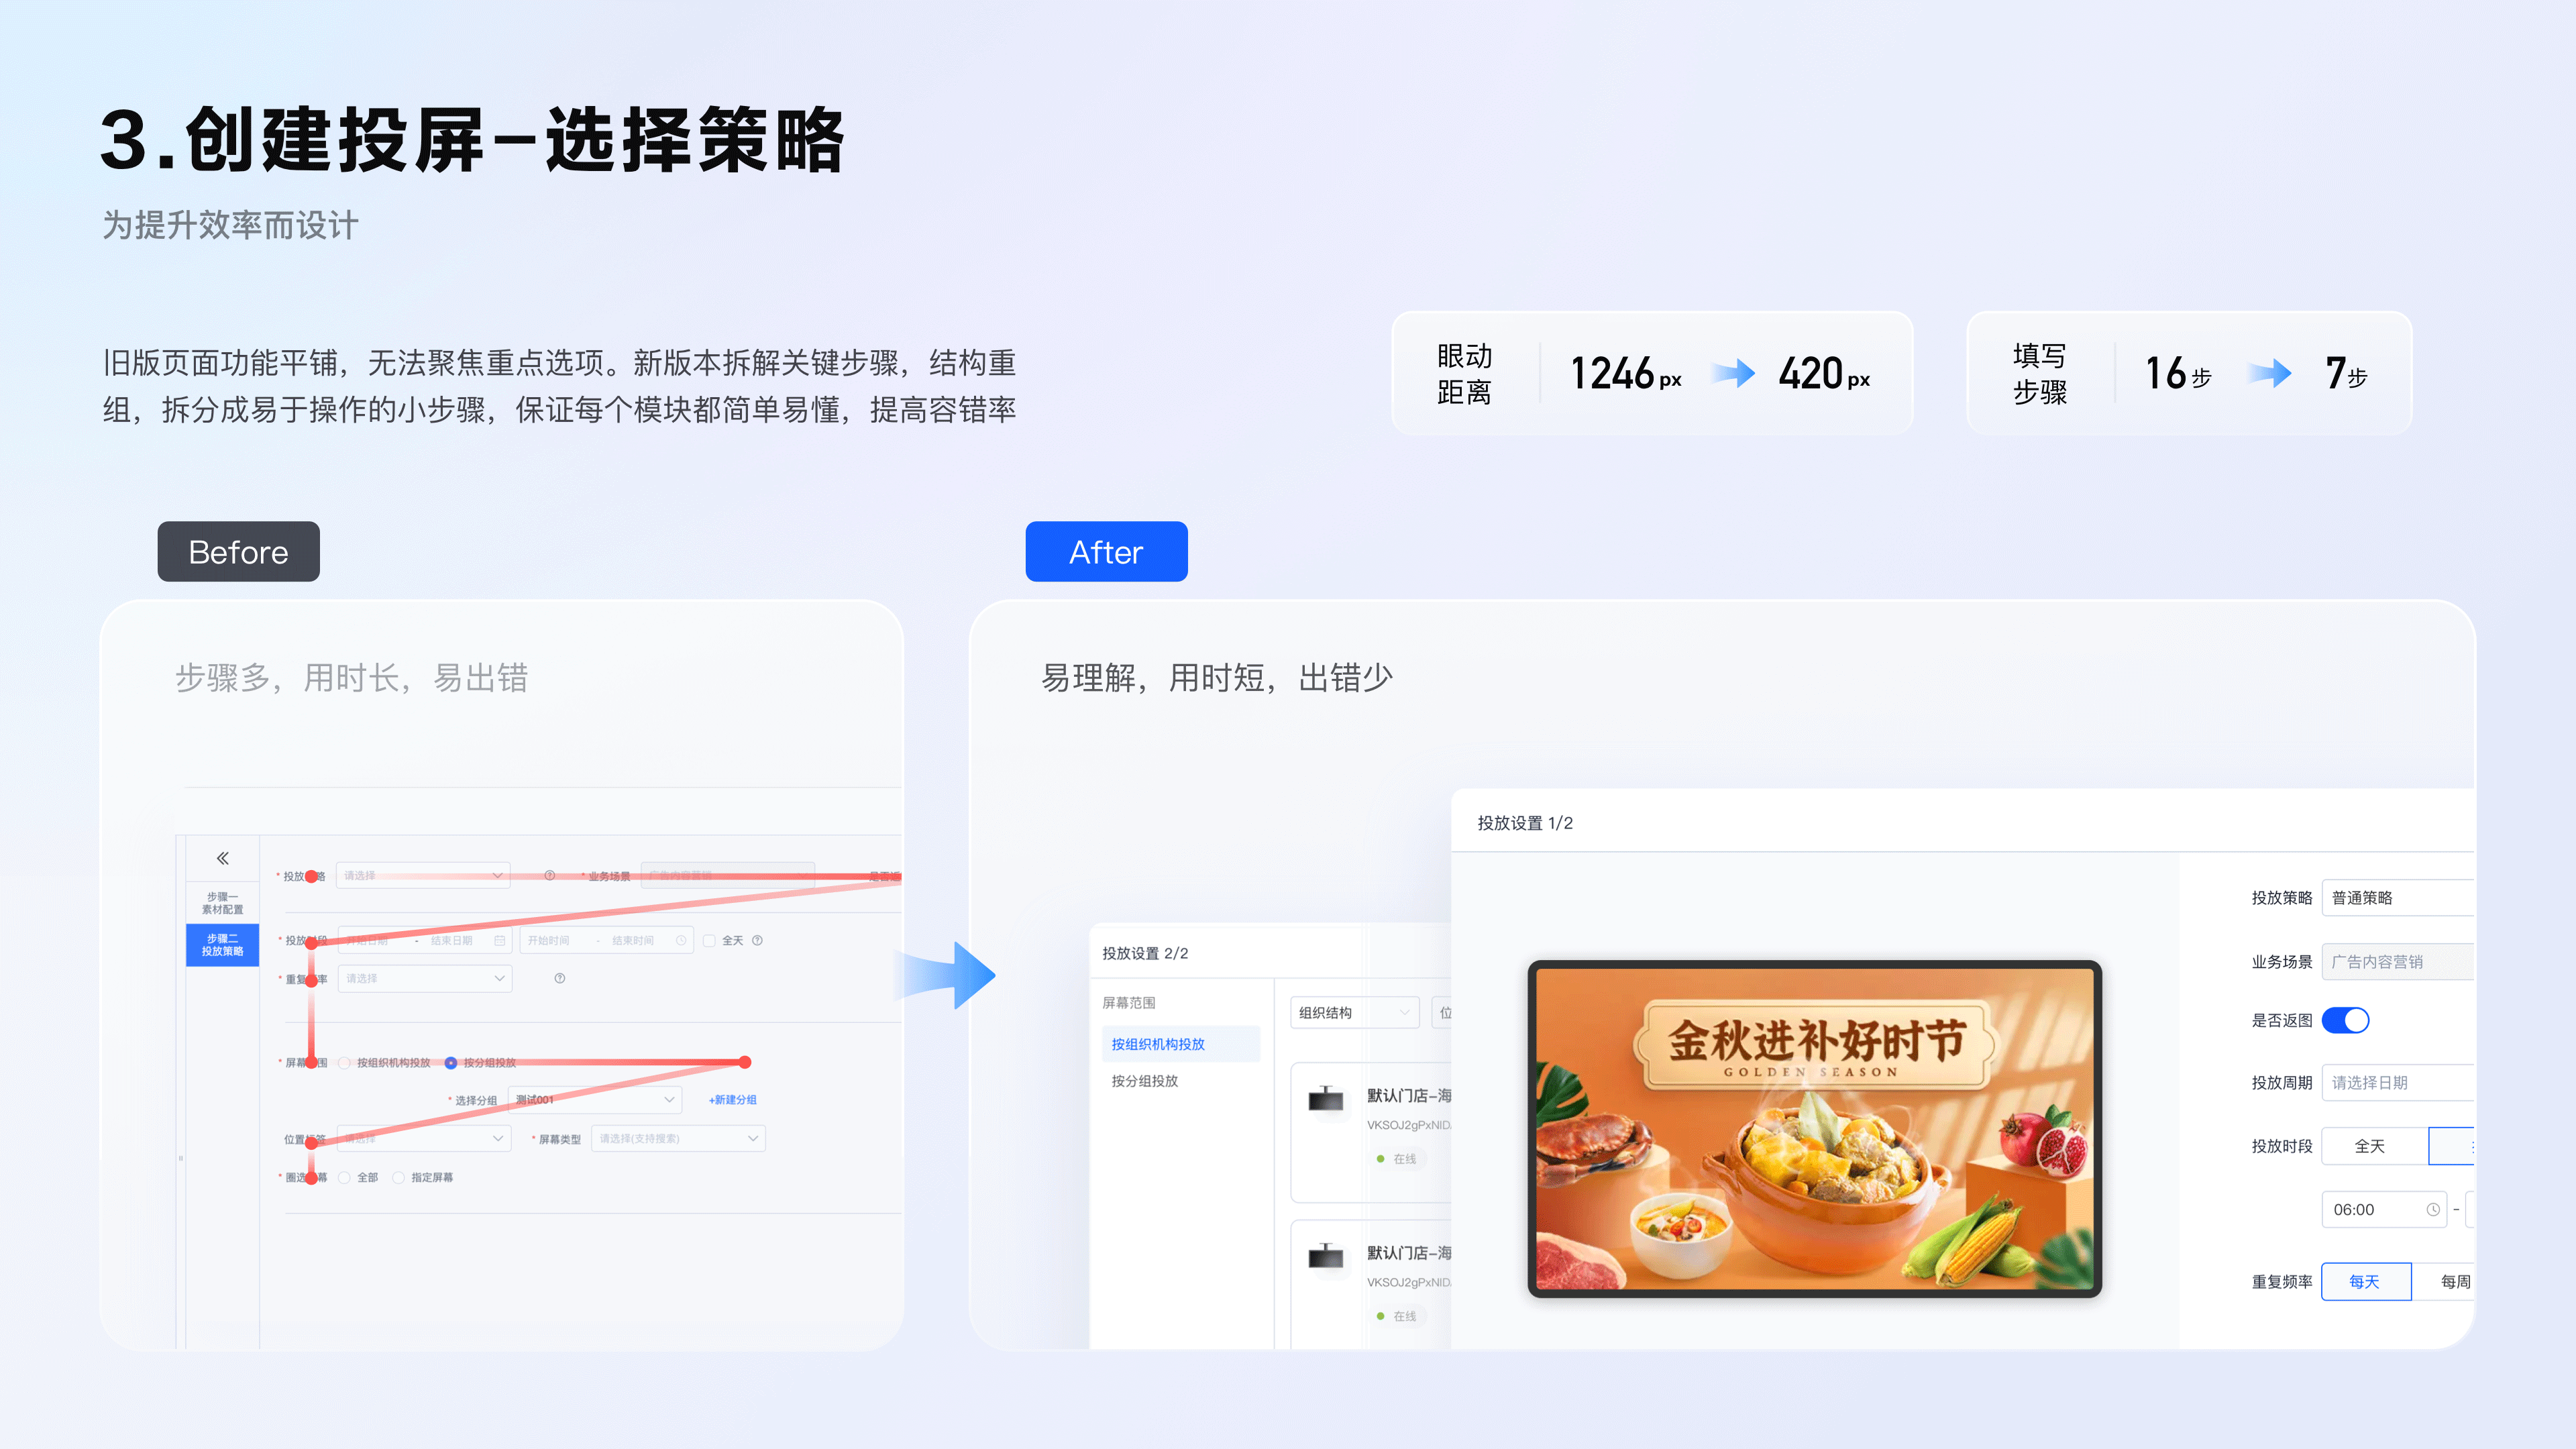This screenshot has width=2576, height=1449.
Task: Click the Before label button
Action: (238, 551)
